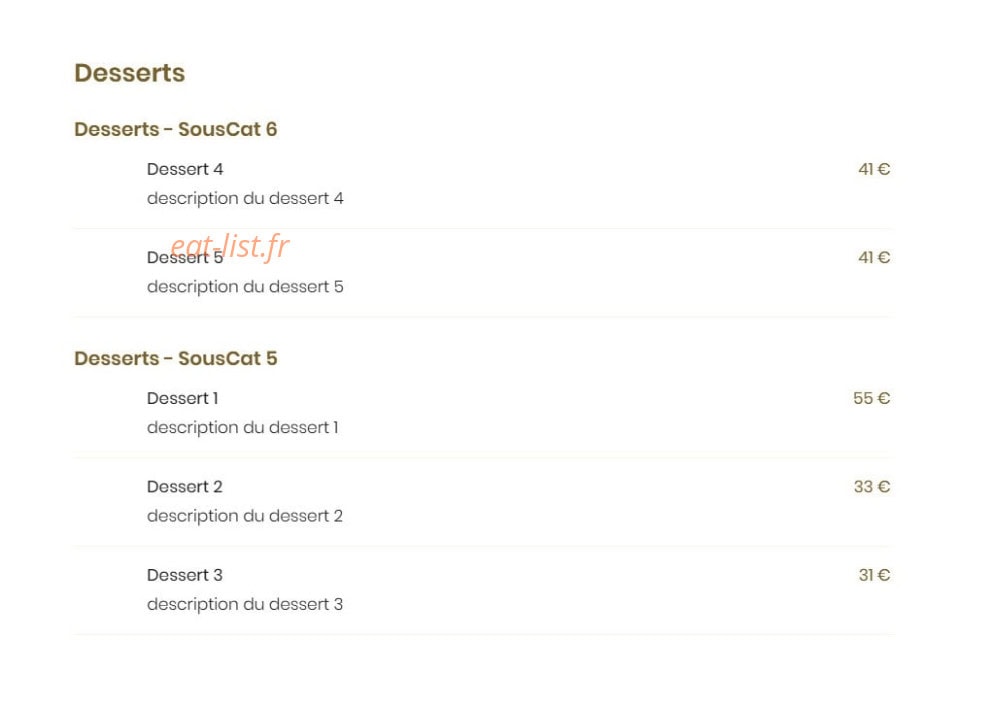Click the Desserts main heading

coord(129,73)
